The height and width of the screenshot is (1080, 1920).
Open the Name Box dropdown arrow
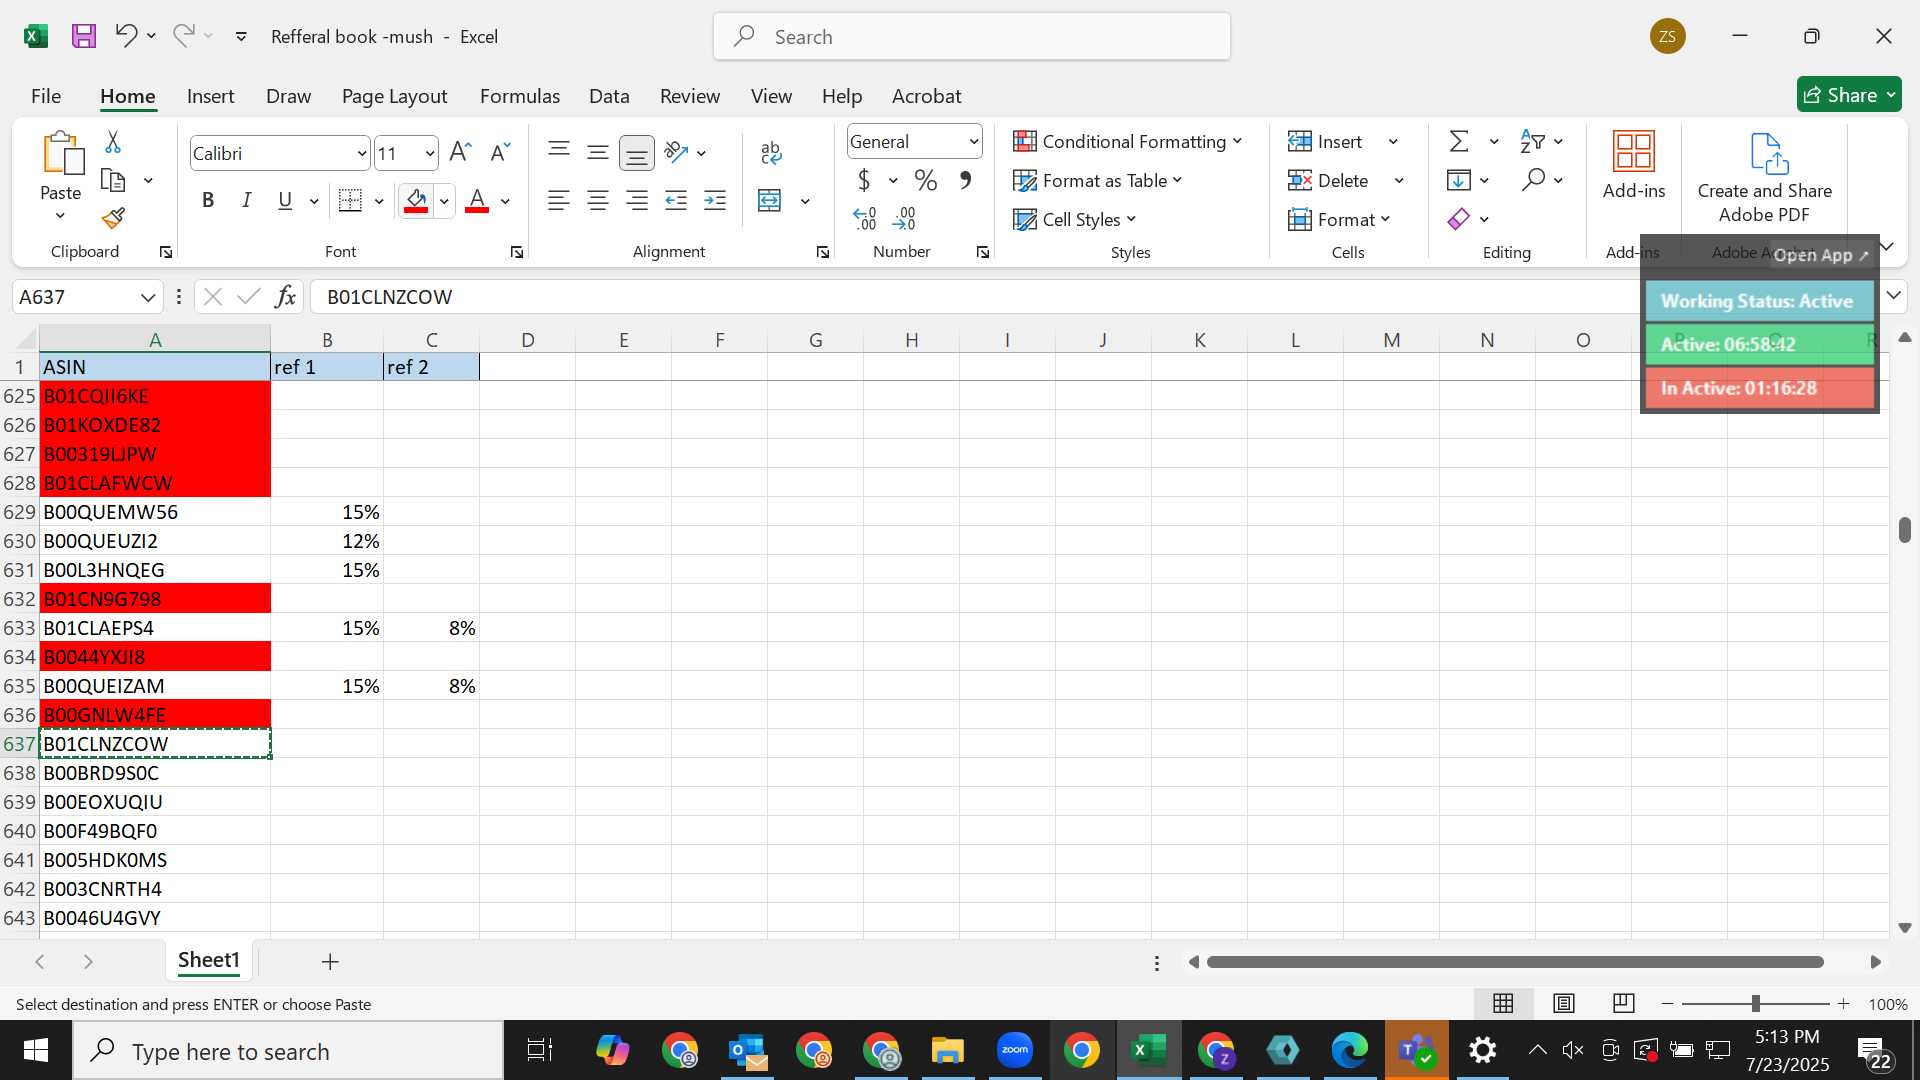pos(148,297)
